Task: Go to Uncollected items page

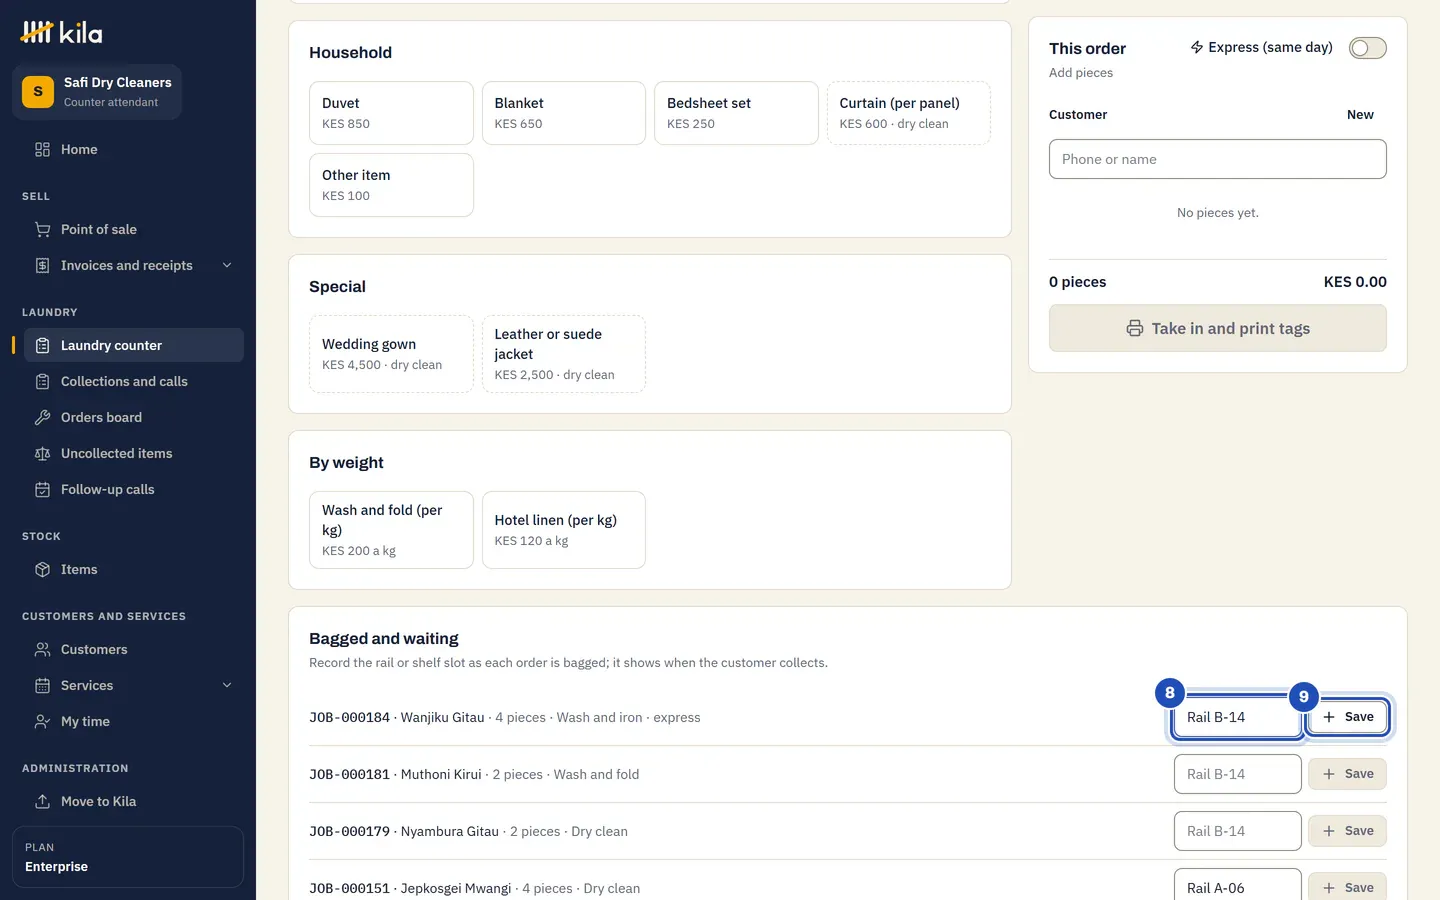Action: point(134,453)
